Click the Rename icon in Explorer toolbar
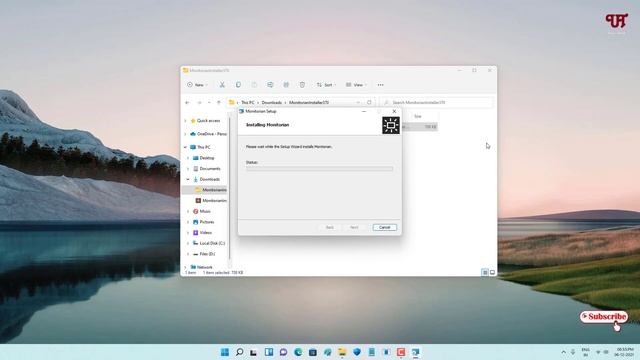Viewport: 640px width, 360px height. pos(270,85)
